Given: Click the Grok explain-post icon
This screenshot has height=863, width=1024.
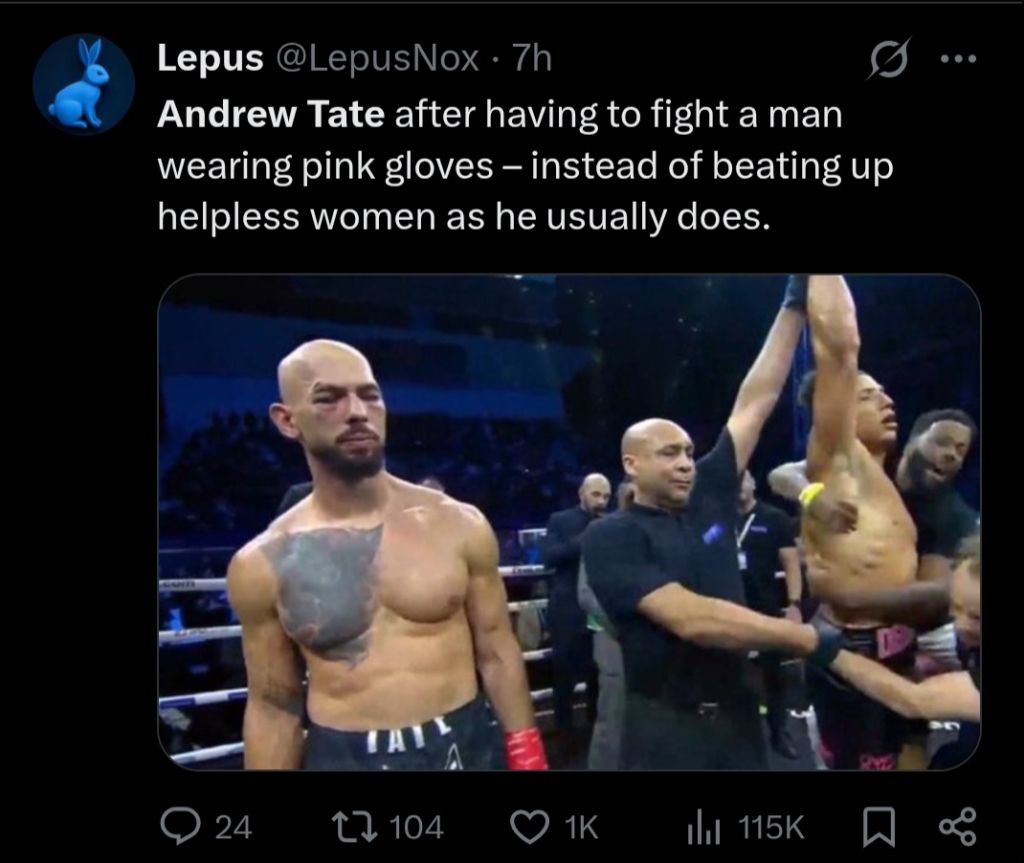Looking at the screenshot, I should pos(889,59).
